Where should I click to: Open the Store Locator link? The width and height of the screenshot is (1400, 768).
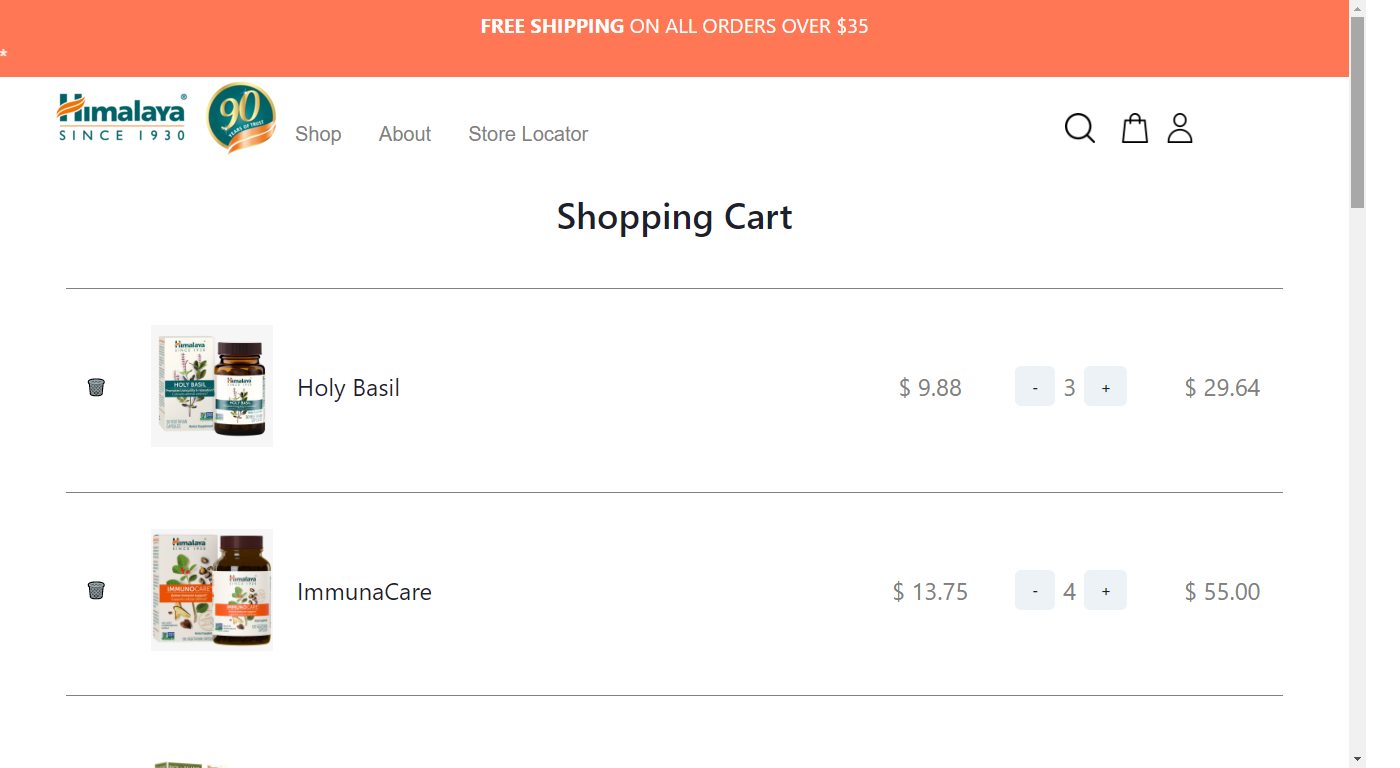click(x=528, y=134)
